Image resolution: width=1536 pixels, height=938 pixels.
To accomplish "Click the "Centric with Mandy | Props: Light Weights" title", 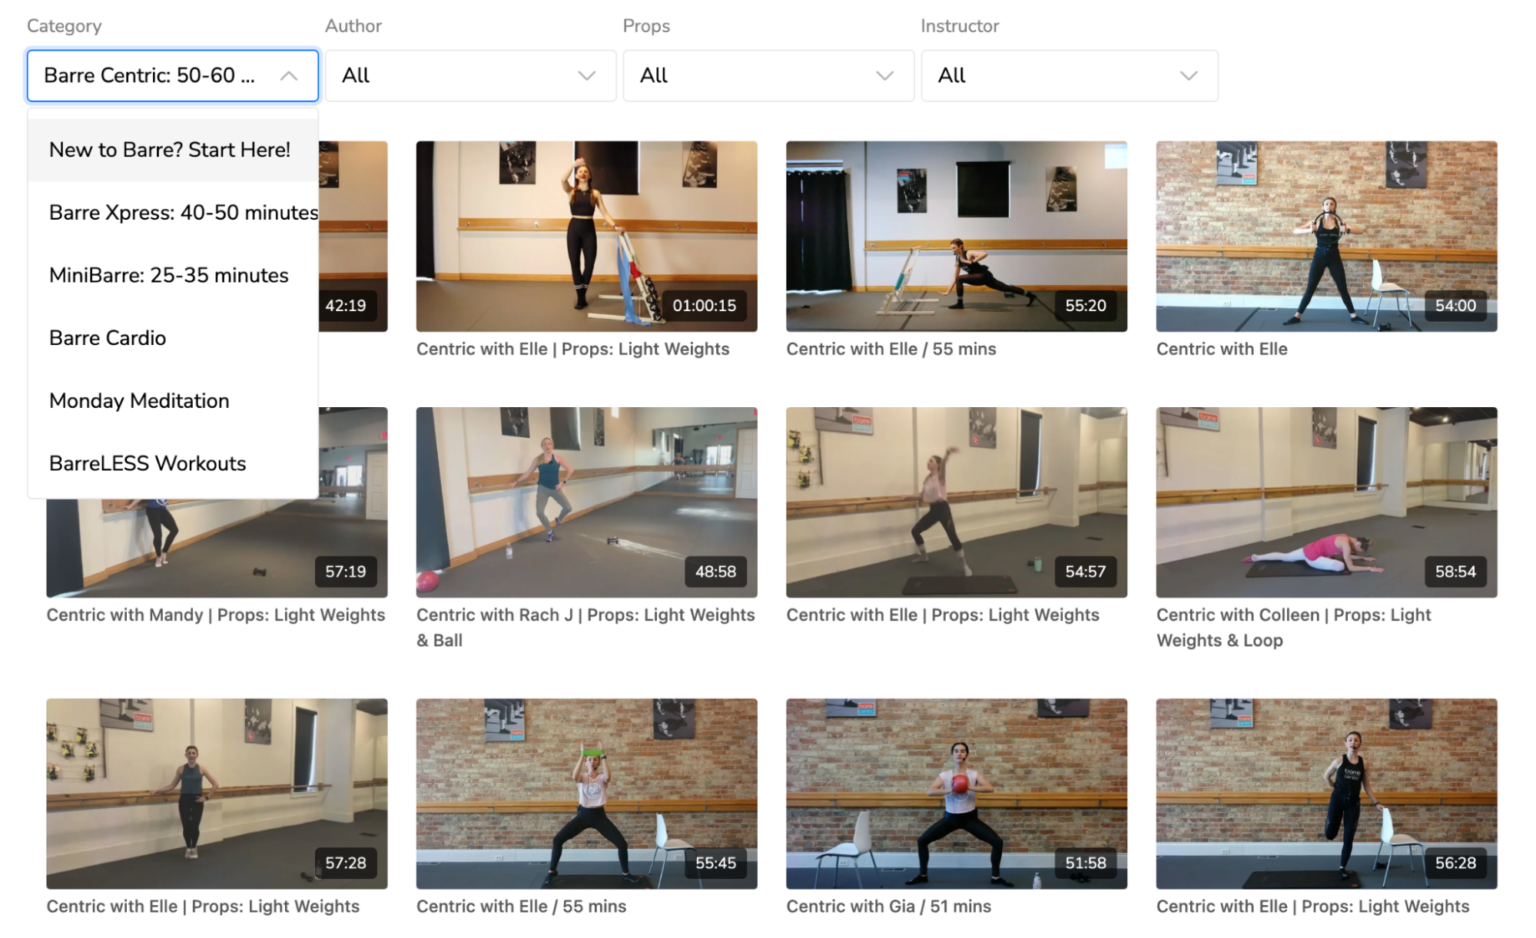I will click(x=216, y=615).
